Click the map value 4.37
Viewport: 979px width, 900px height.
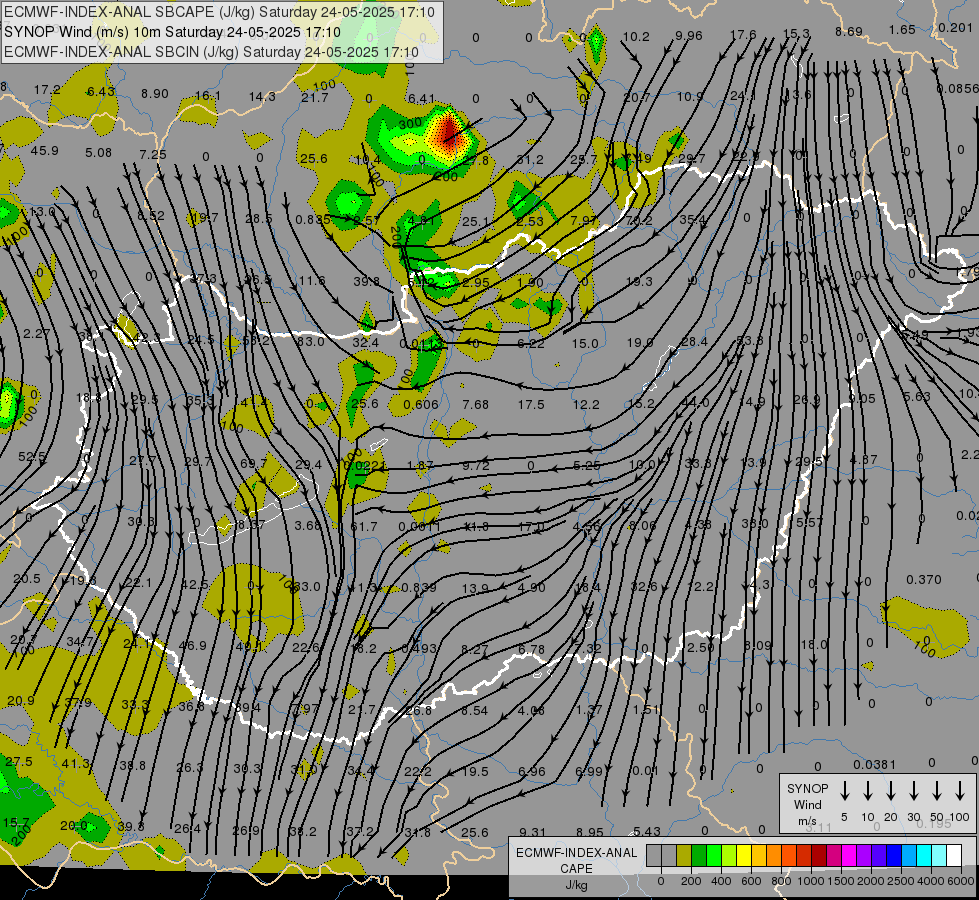coord(864,459)
